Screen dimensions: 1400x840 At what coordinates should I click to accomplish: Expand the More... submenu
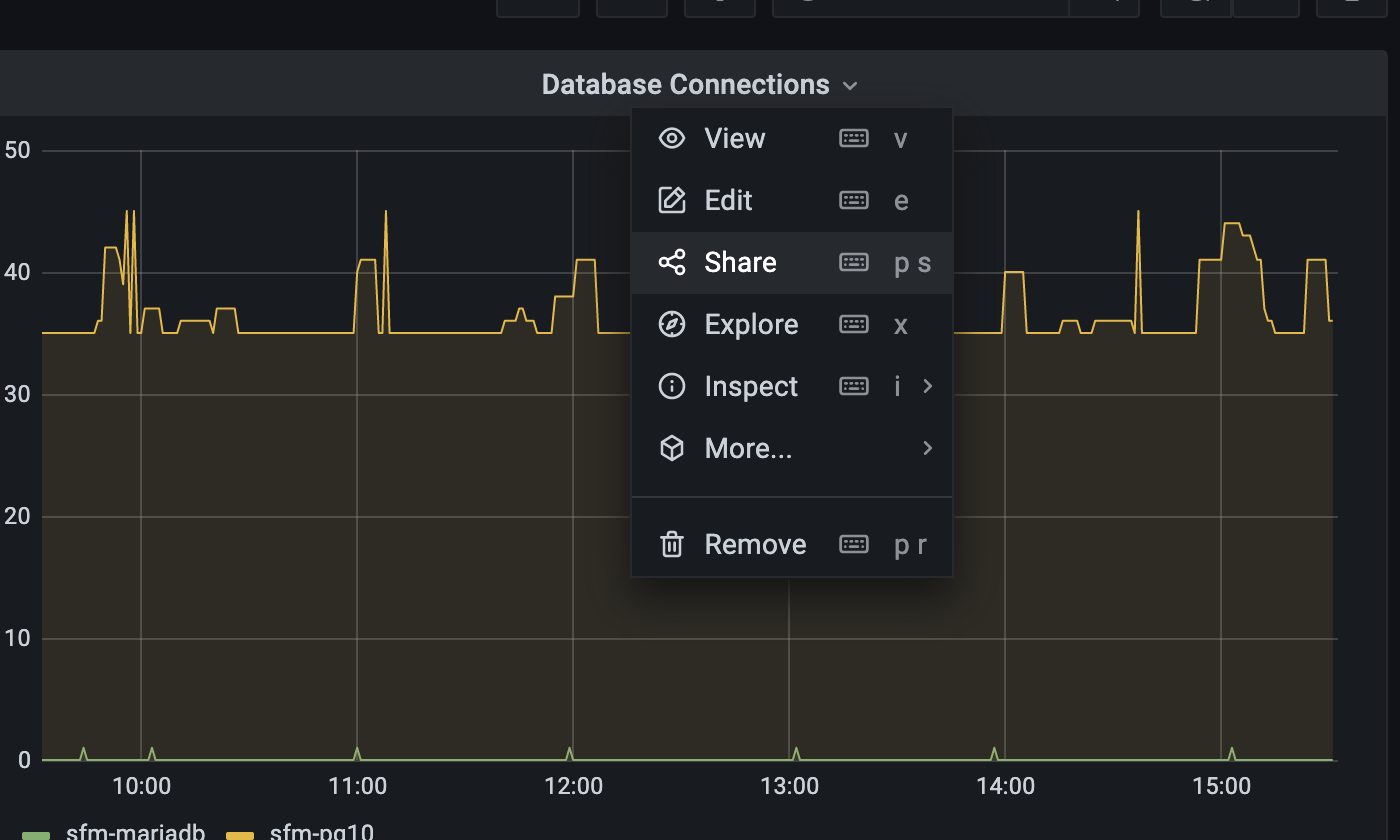(x=926, y=448)
